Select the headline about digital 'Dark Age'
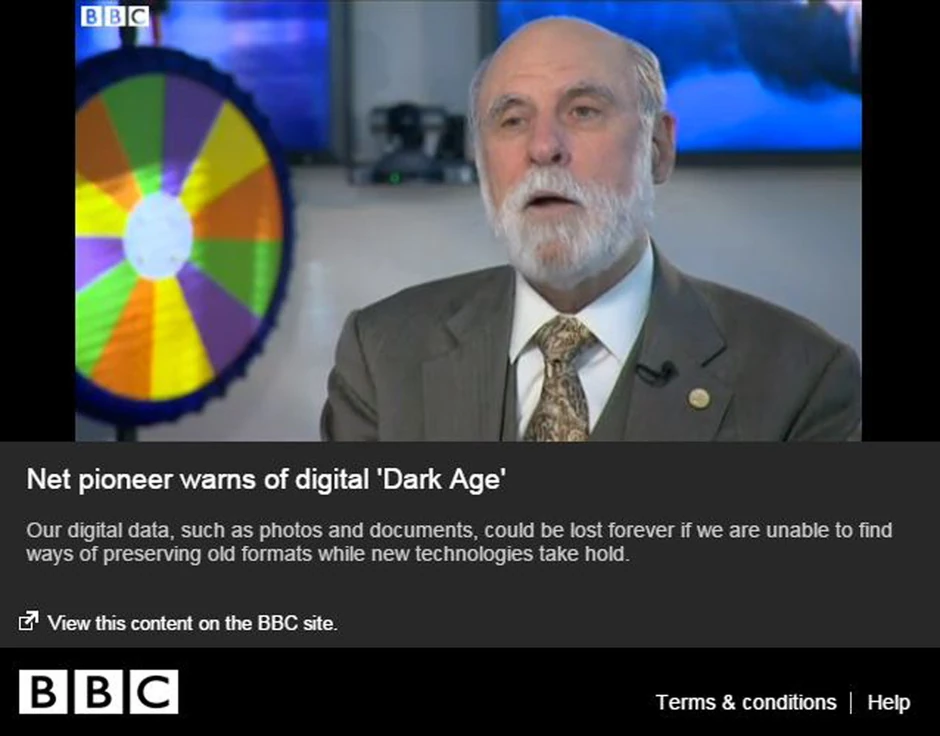 pos(266,479)
